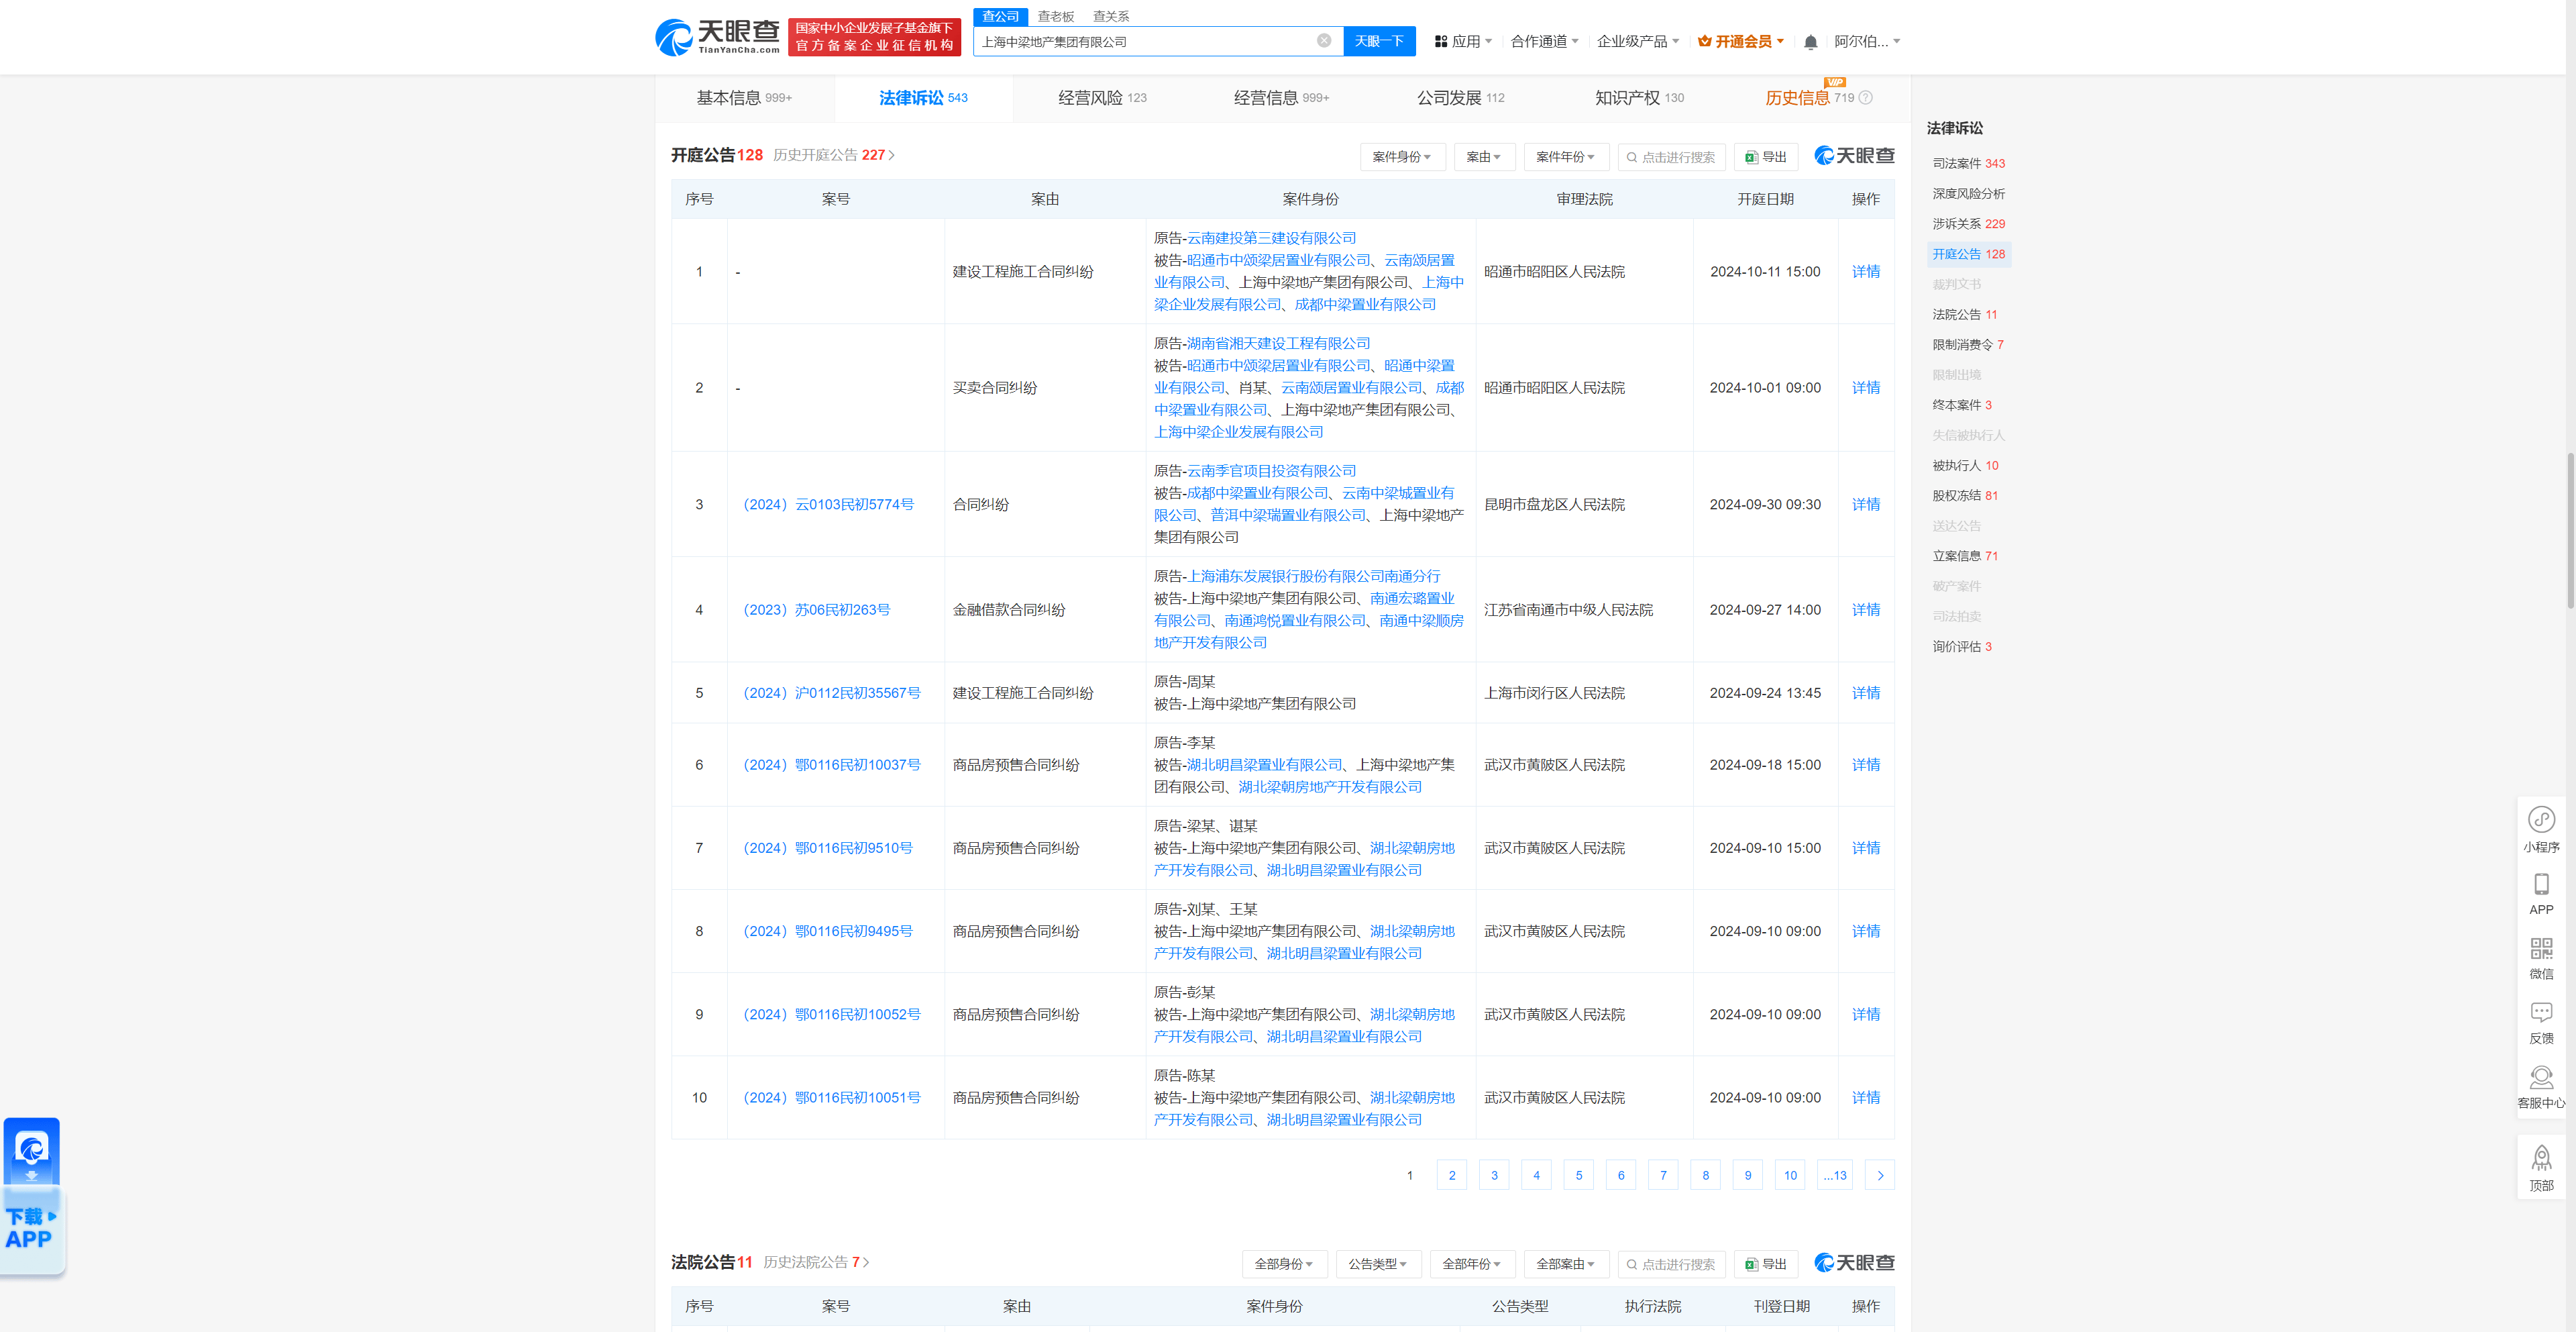Open the APP phone icon in side toolbar

(x=2541, y=894)
